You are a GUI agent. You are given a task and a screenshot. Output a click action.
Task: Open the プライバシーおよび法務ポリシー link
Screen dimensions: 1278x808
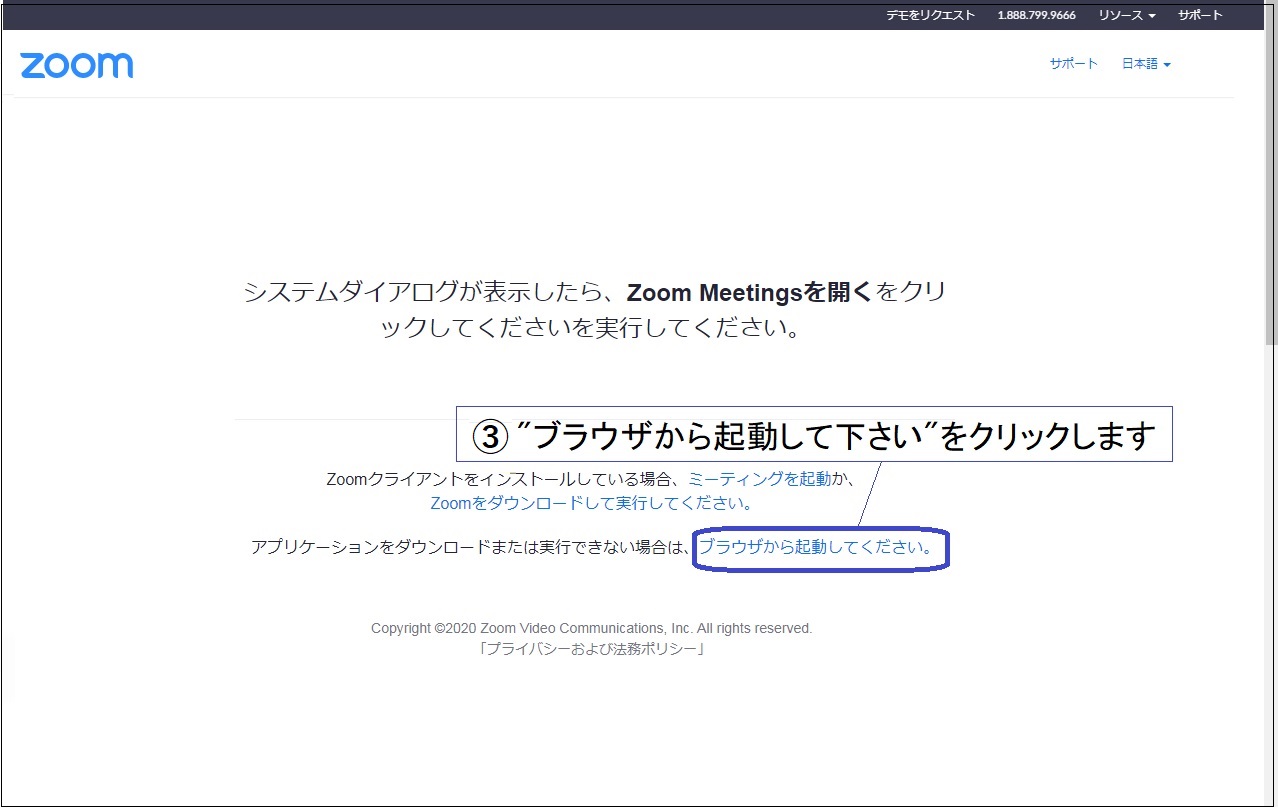point(592,649)
